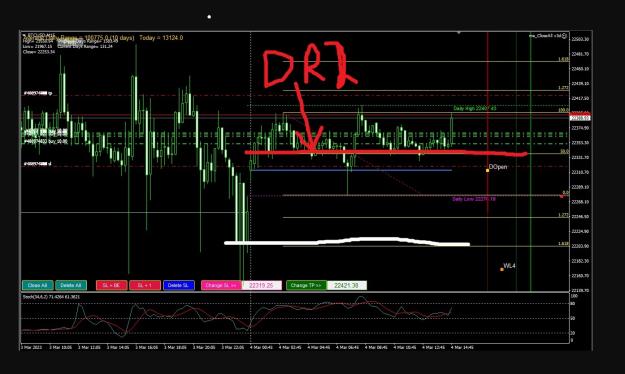Image resolution: width=625 pixels, height=374 pixels.
Task: Click the 3 Mar 14:05 time axis label
Action: tap(118, 347)
